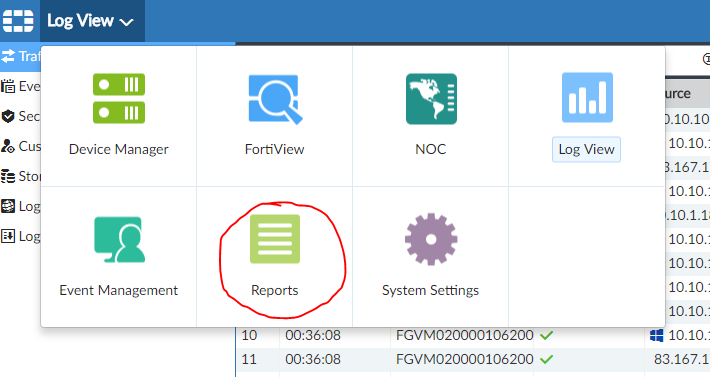
Task: Select the Sto... sidebar menu item
Action: tap(20, 176)
